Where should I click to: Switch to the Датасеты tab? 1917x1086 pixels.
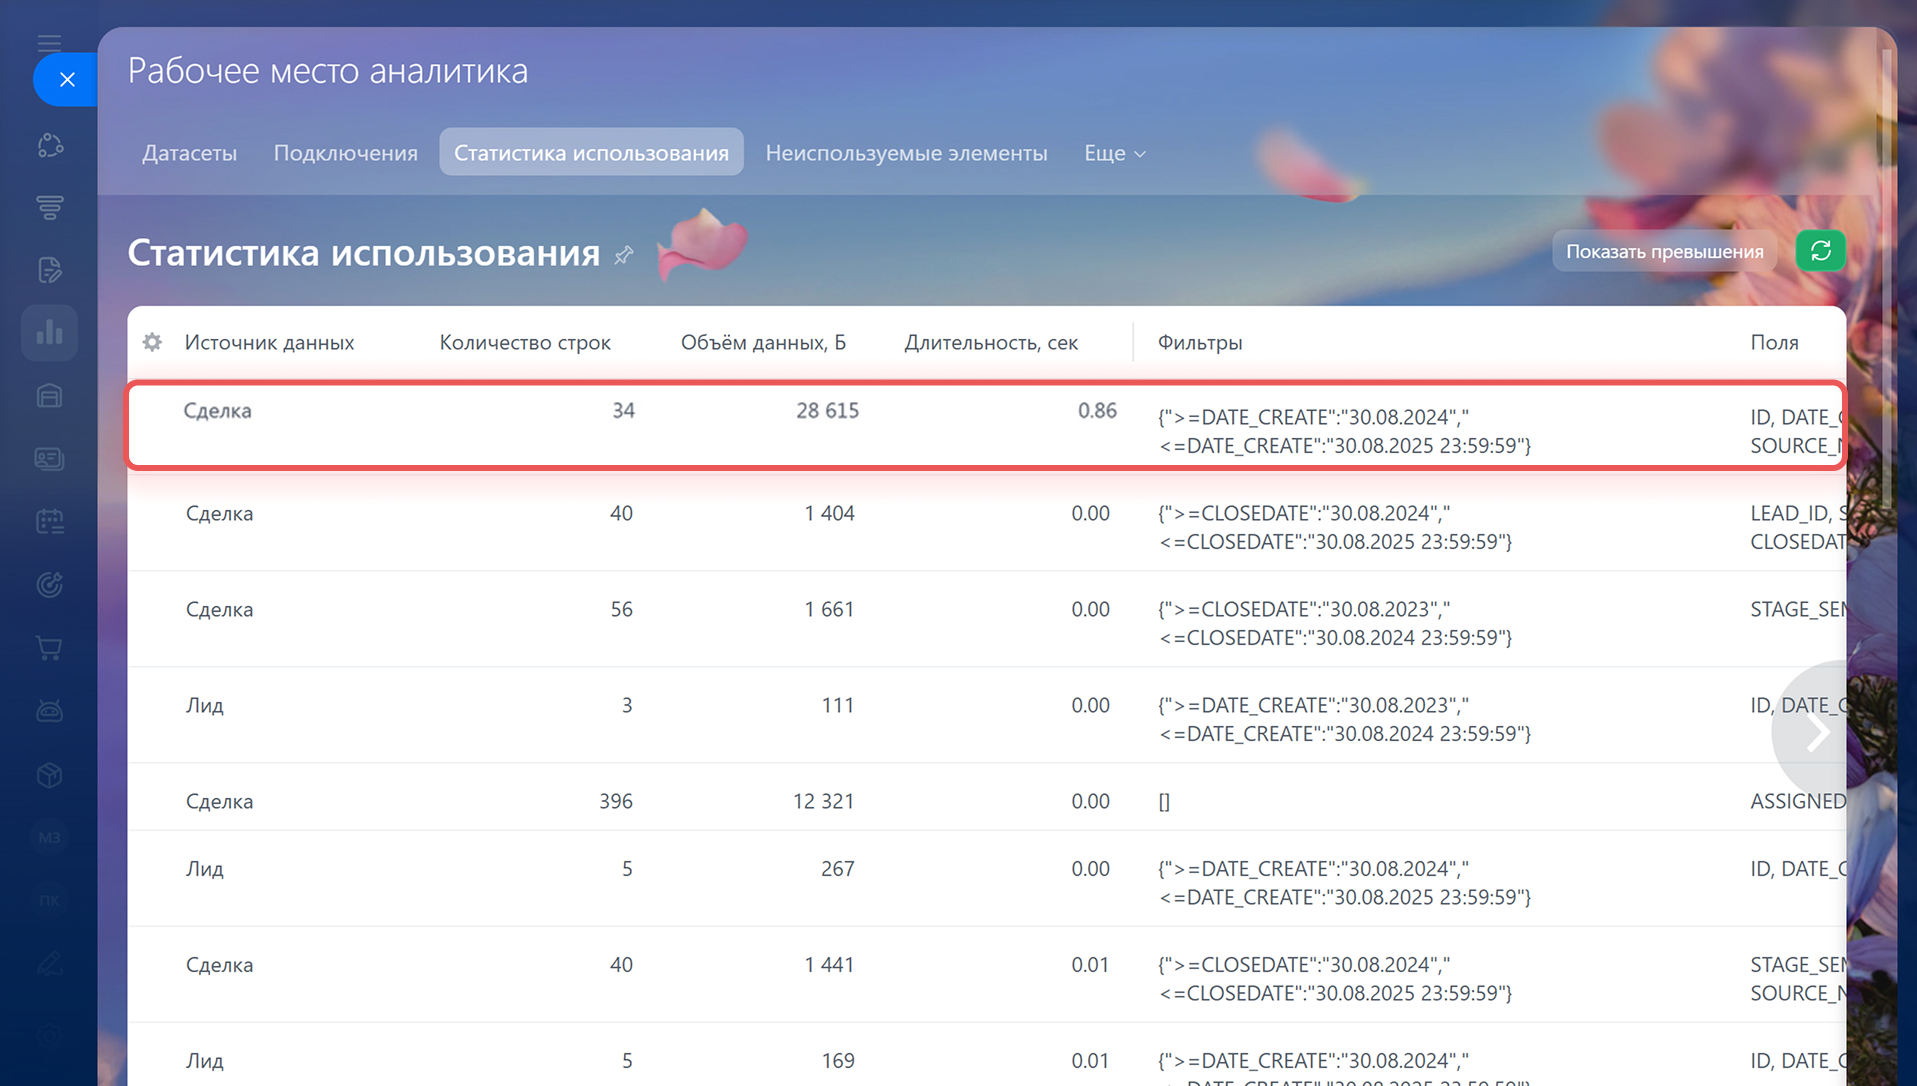click(x=189, y=153)
